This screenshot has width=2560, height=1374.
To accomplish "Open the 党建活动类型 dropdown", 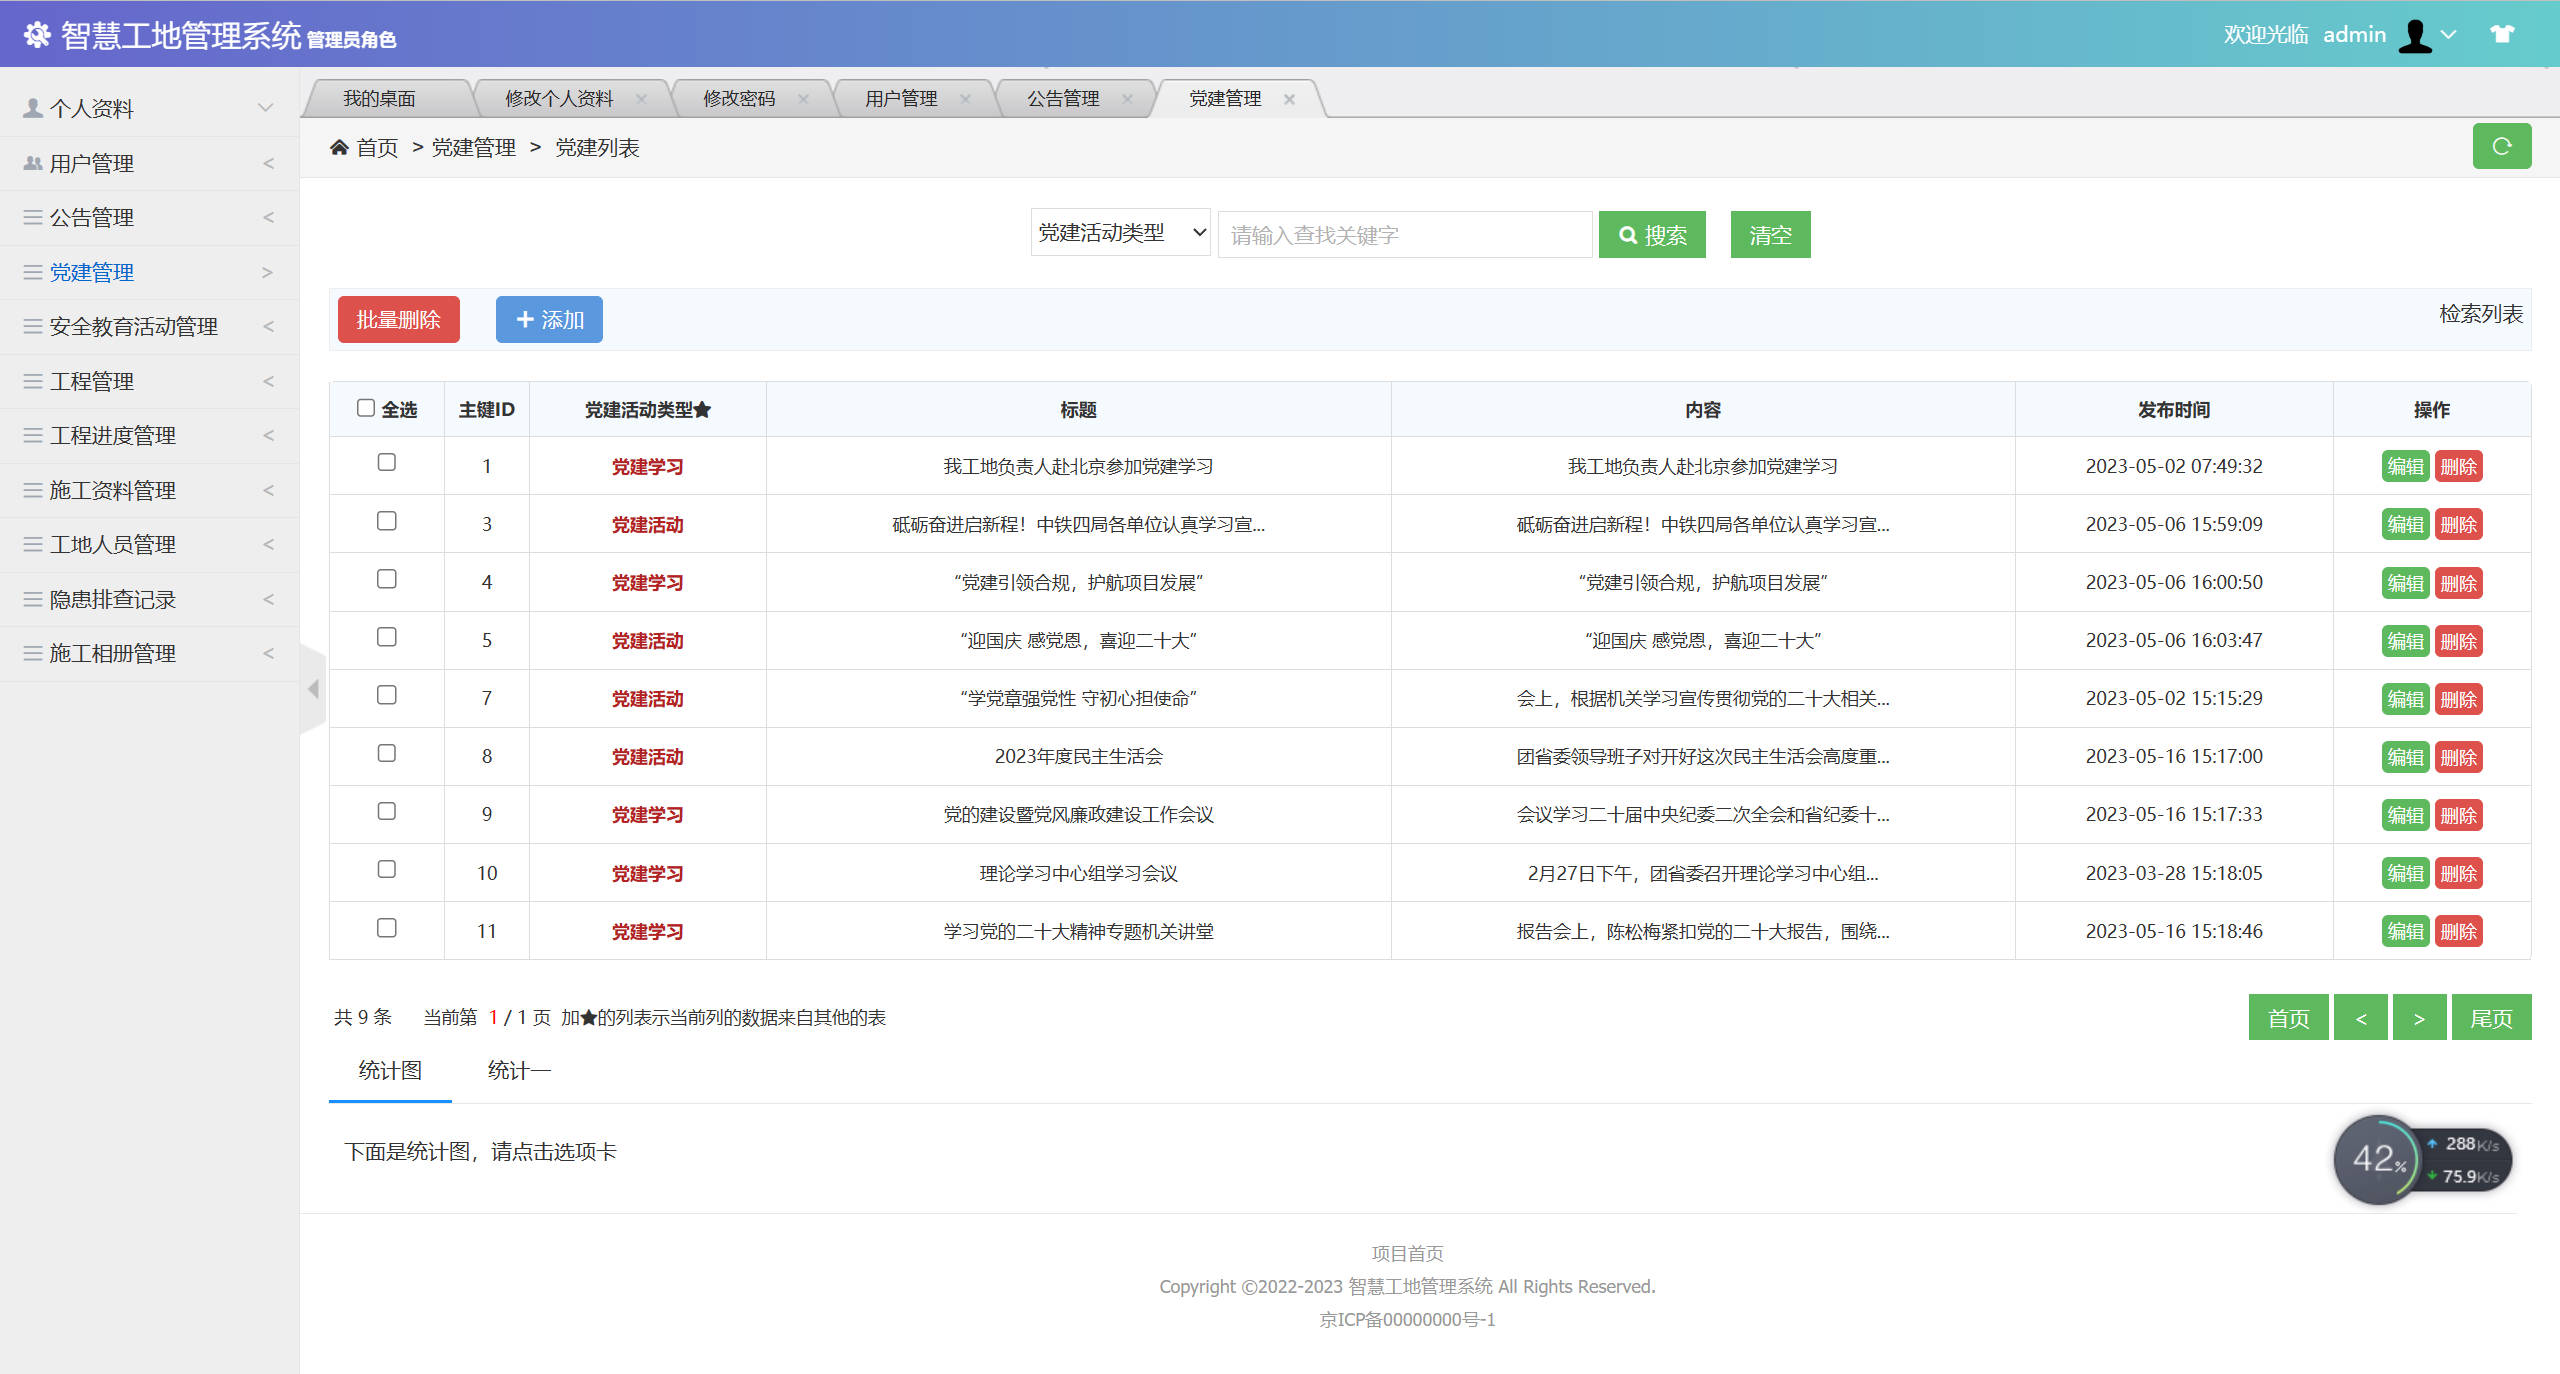I will 1120,232.
